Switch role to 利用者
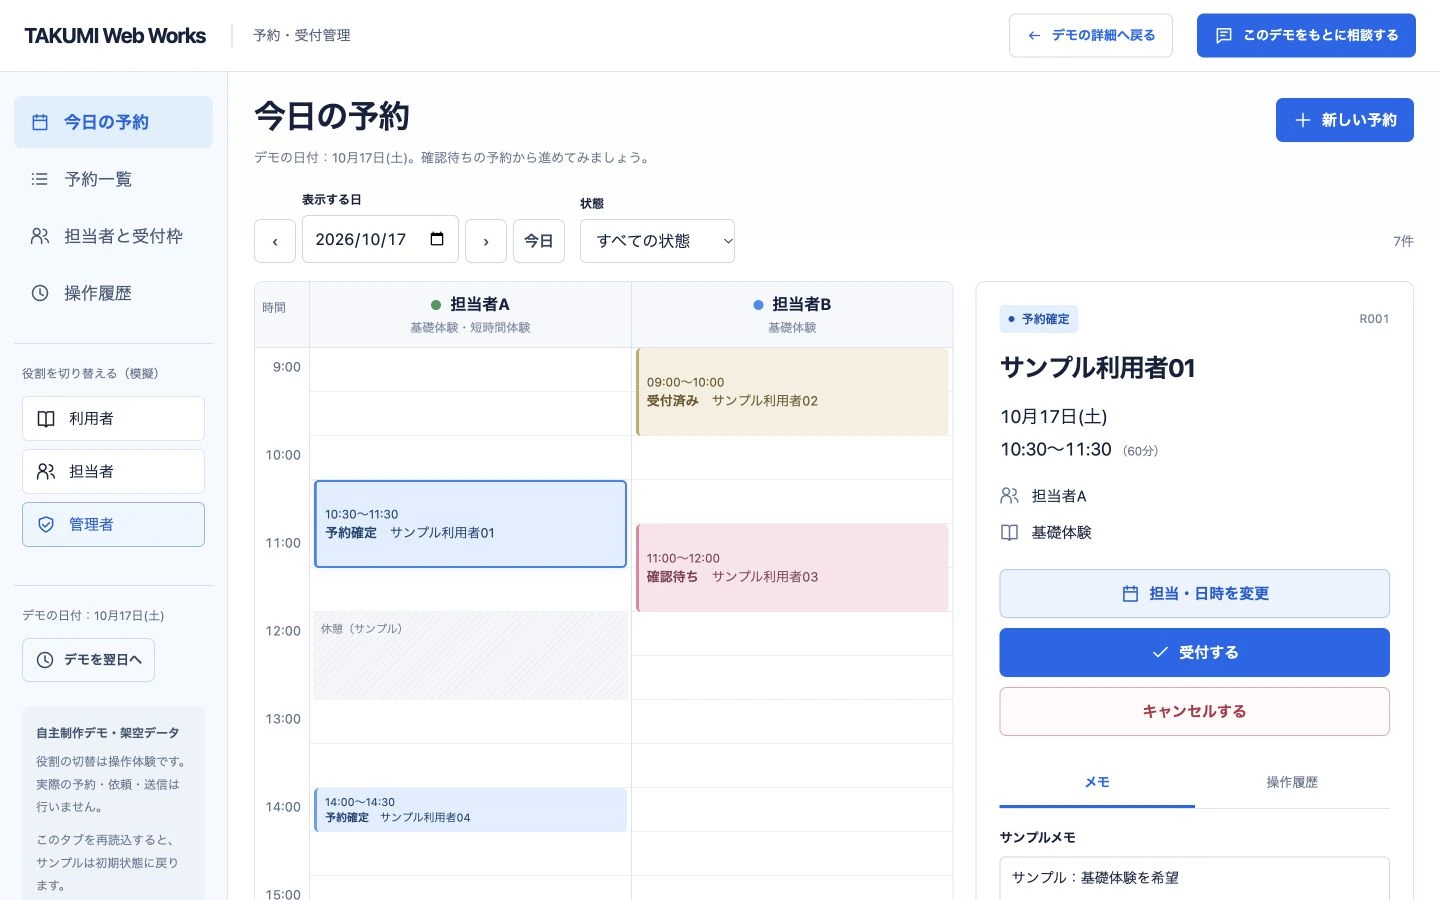This screenshot has width=1440, height=900. [x=113, y=419]
